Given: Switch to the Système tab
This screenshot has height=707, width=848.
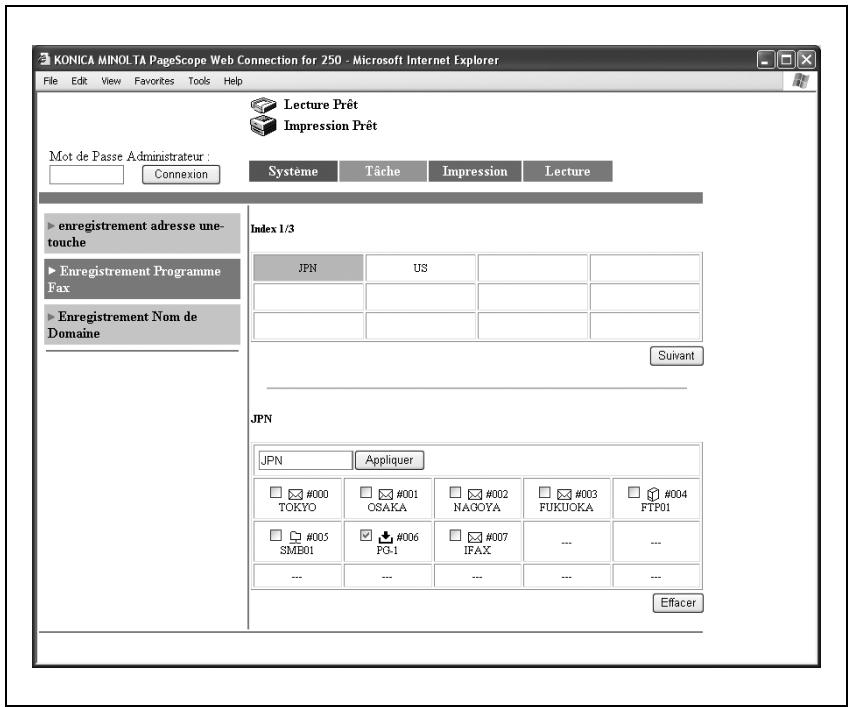Looking at the screenshot, I should click(x=293, y=171).
